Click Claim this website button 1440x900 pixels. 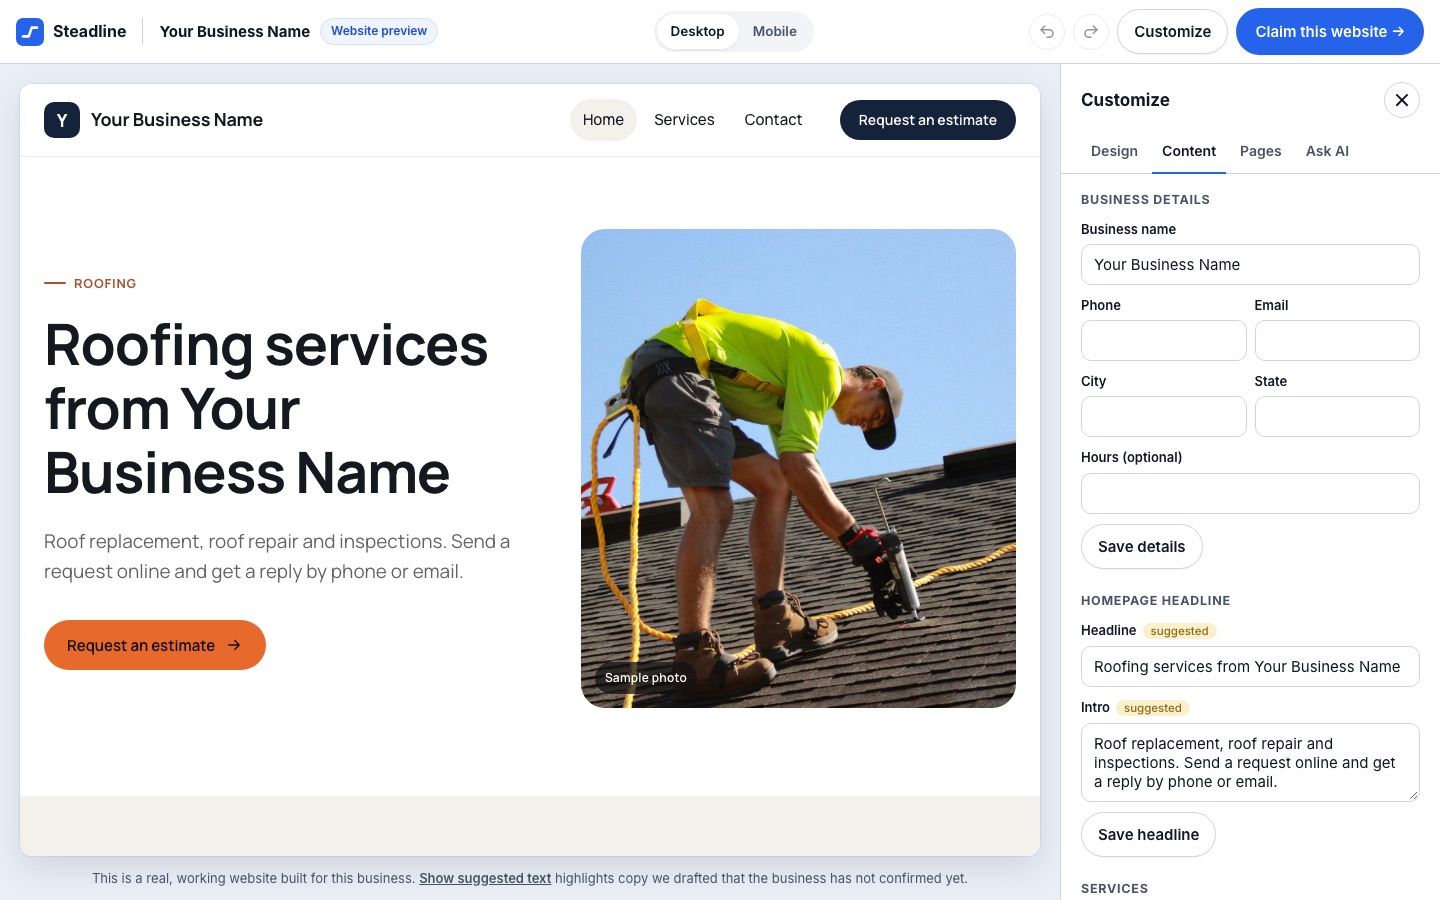coord(1330,32)
